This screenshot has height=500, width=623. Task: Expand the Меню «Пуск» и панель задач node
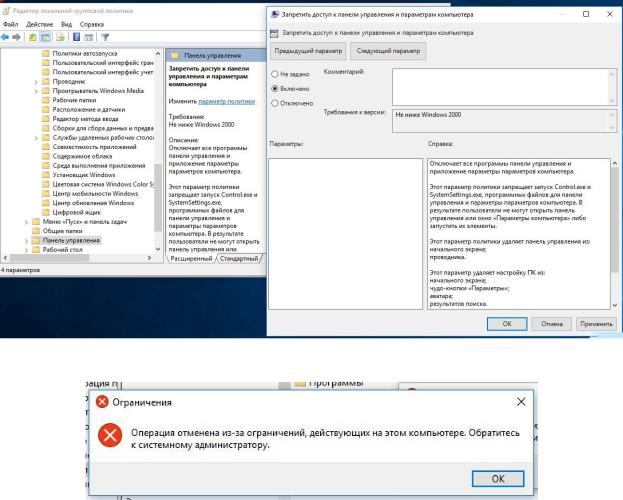pyautogui.click(x=26, y=222)
